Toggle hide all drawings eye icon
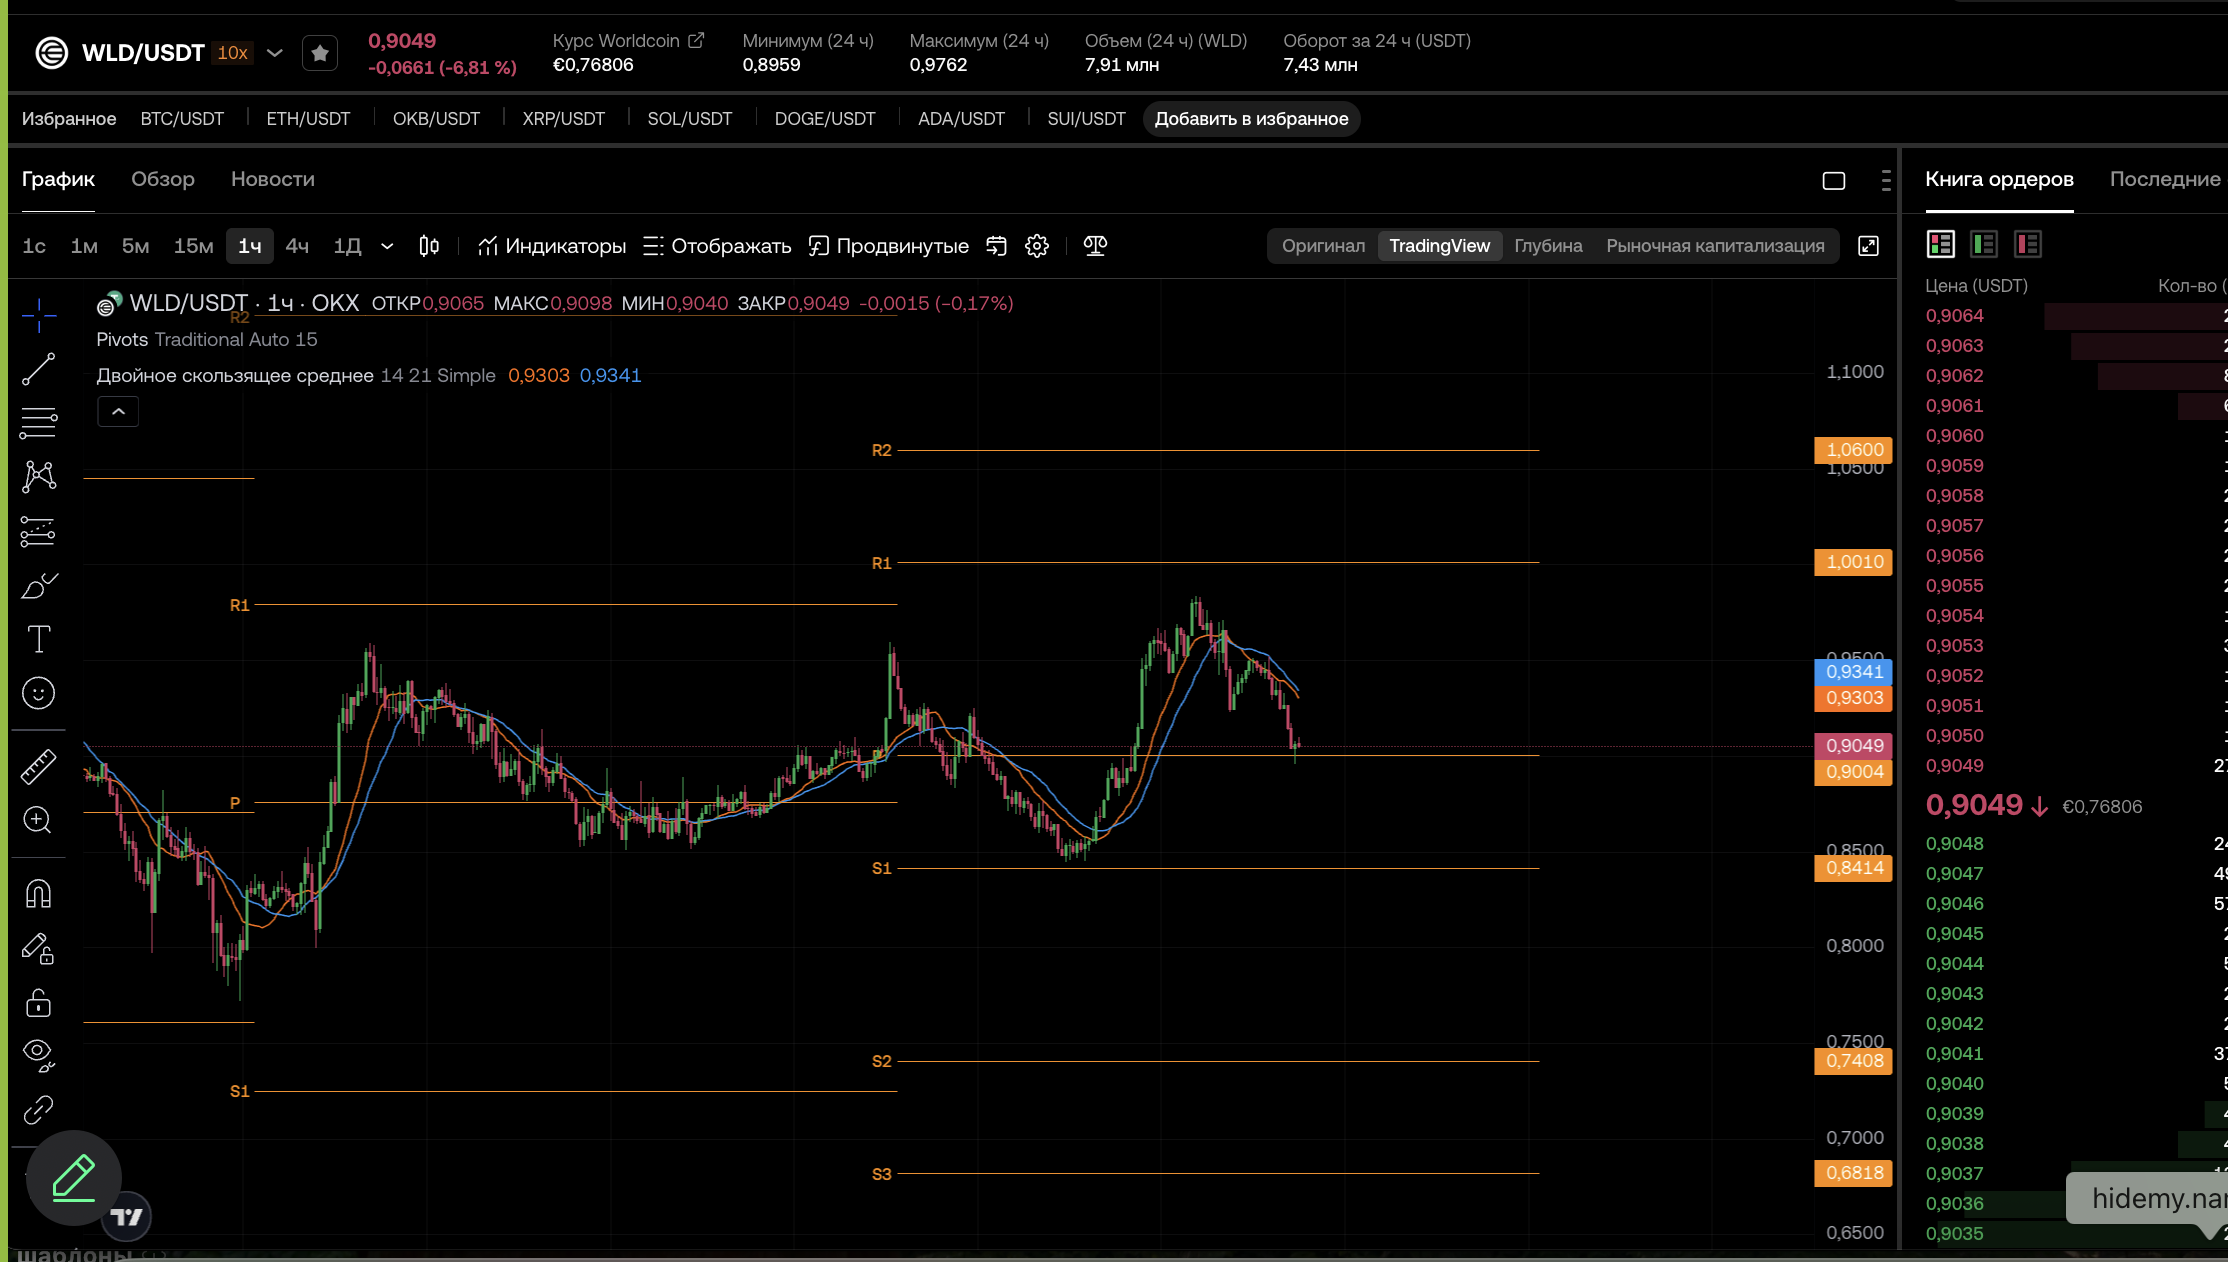Viewport: 2228px width, 1262px height. 39,1055
